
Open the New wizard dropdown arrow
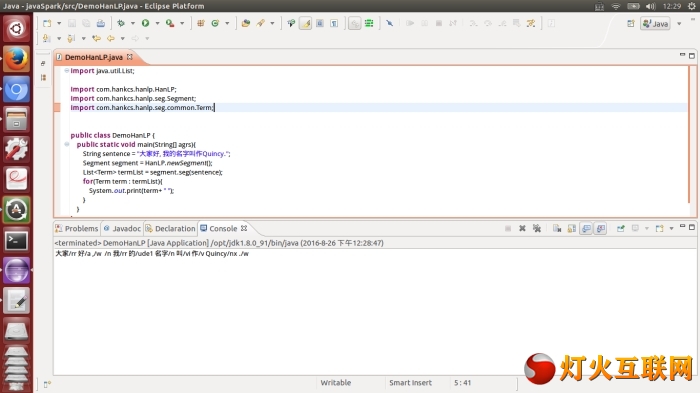tap(58, 23)
